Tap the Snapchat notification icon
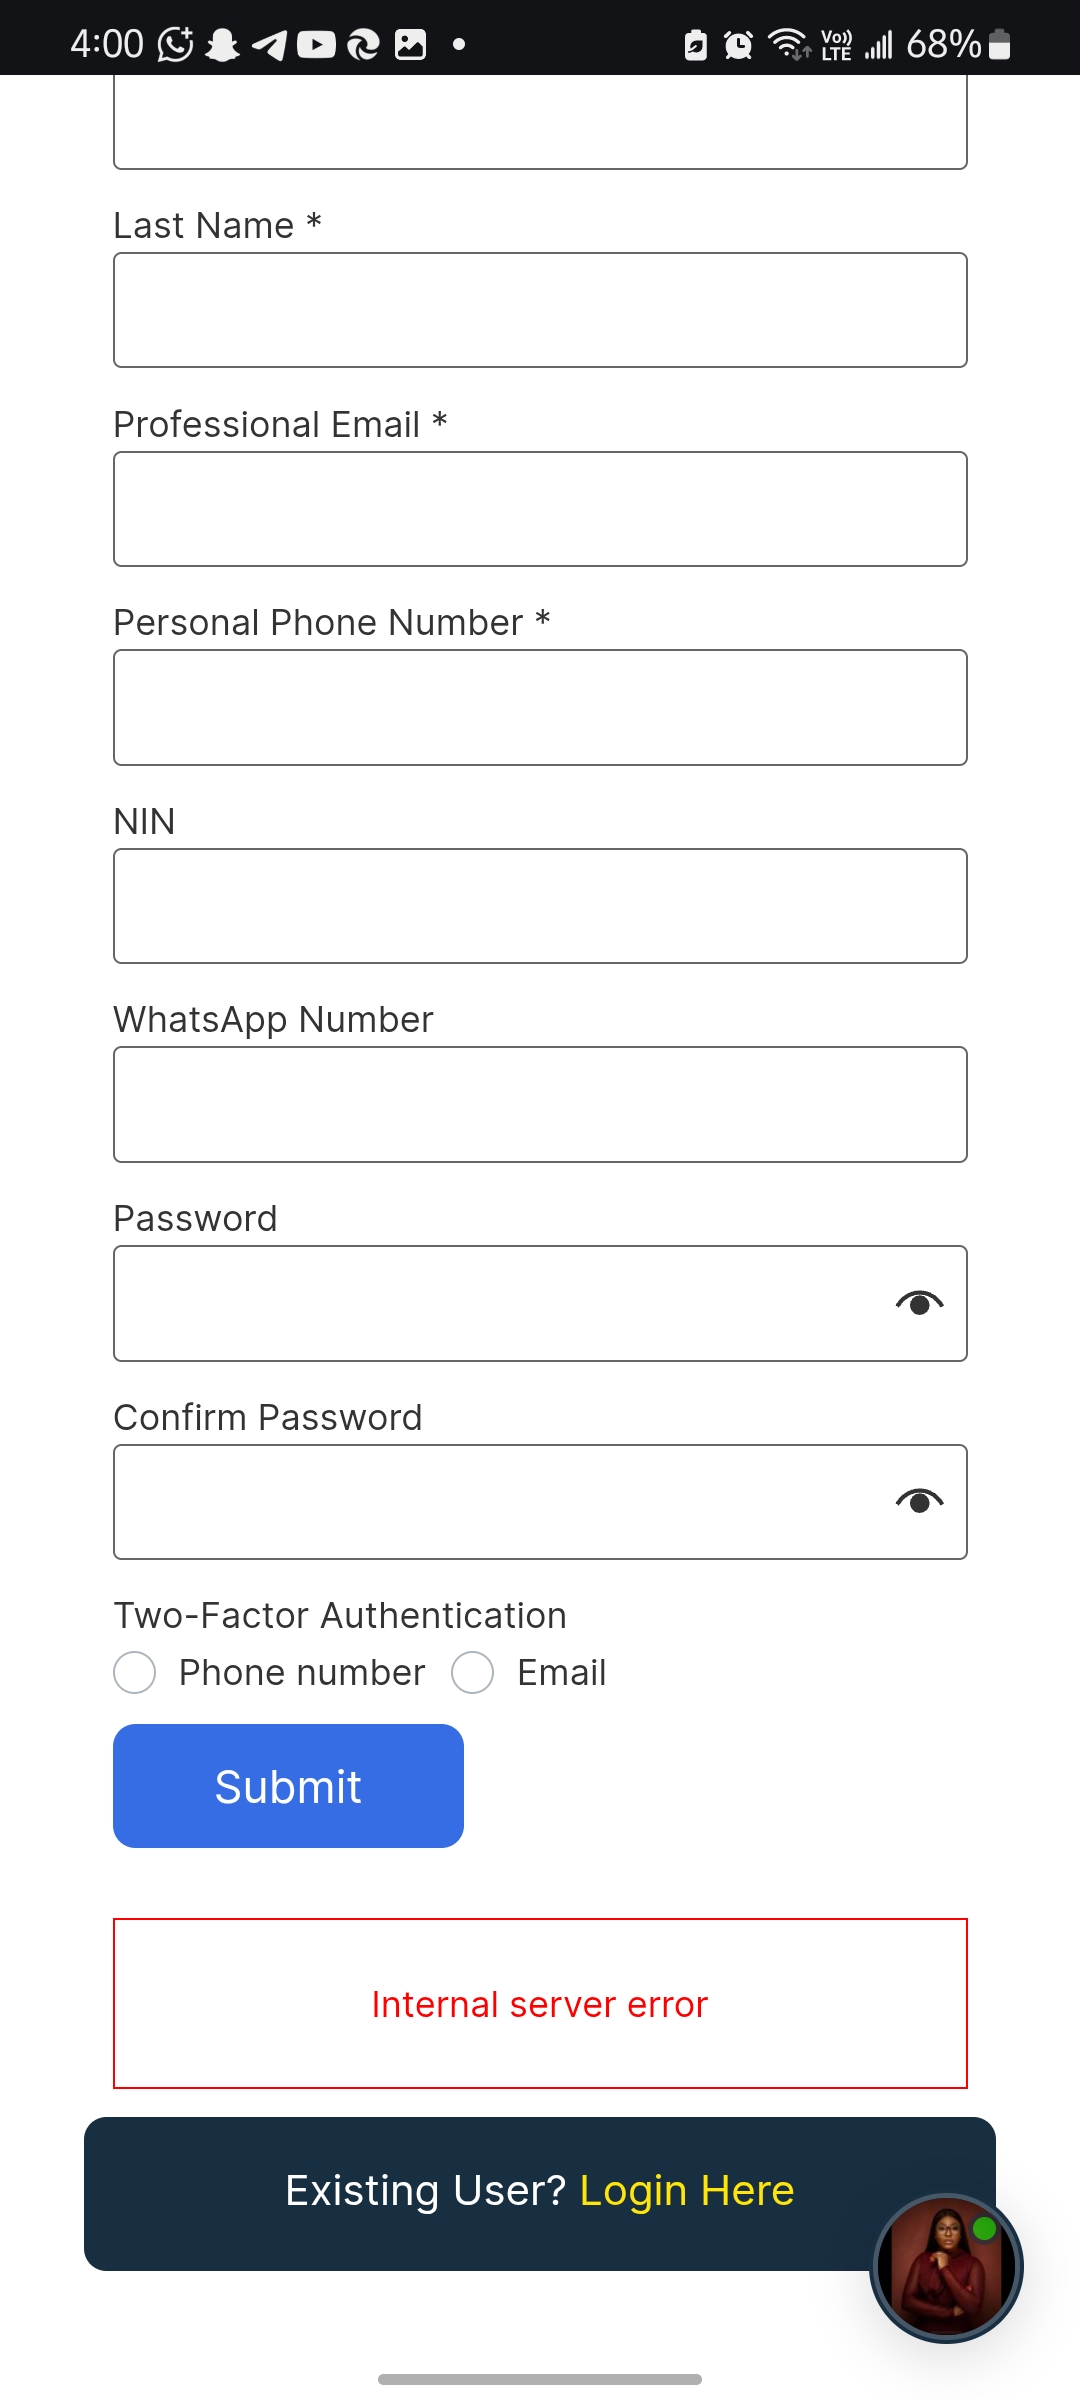1080x2400 pixels. coord(222,45)
